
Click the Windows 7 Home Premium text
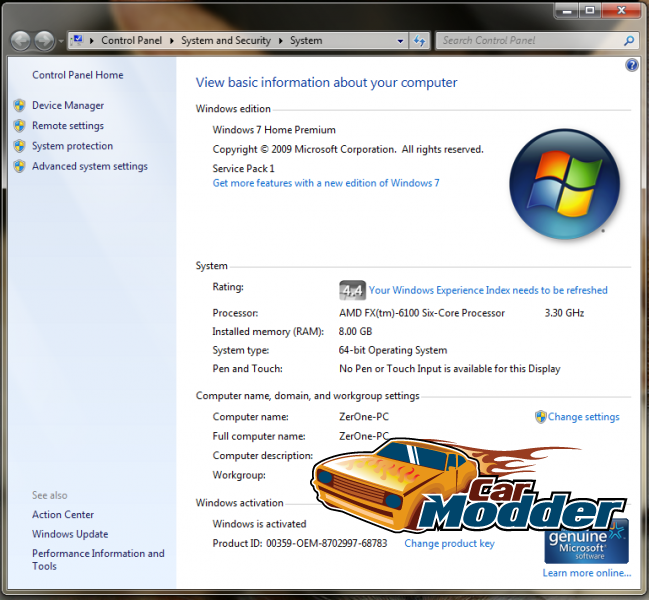[274, 130]
